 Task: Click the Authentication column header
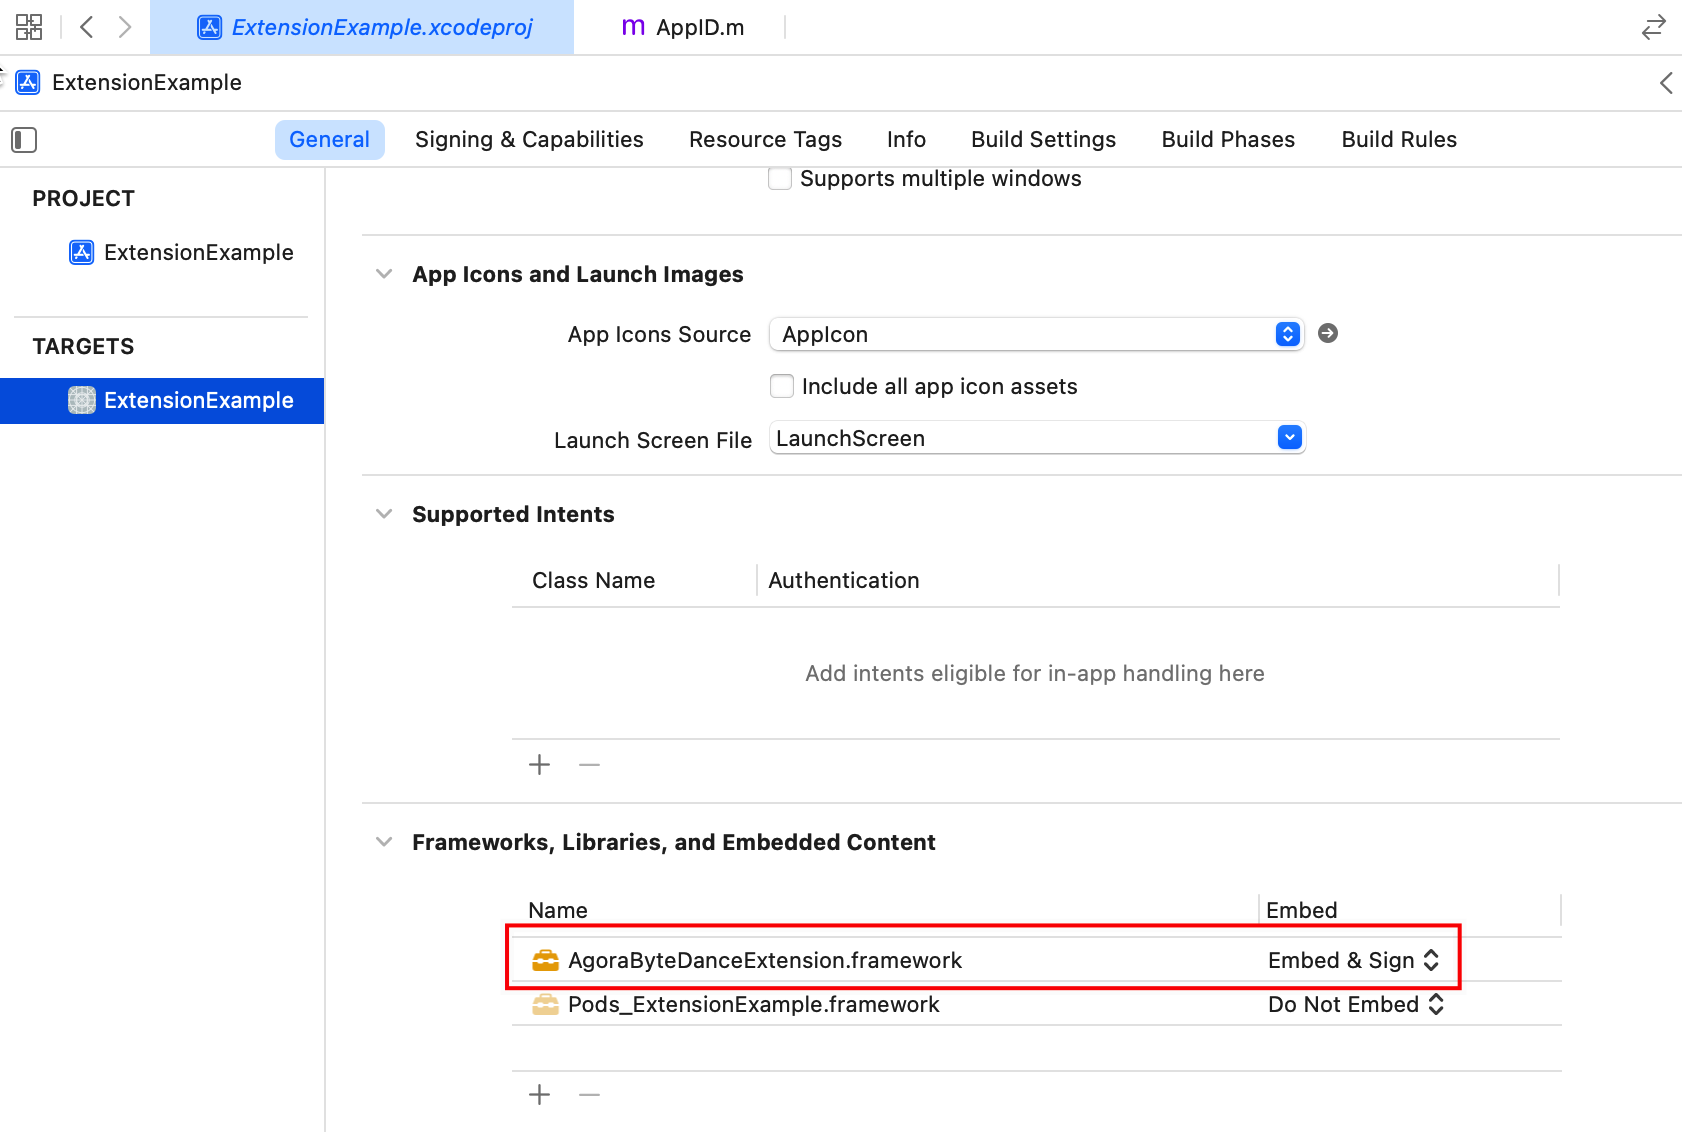tap(843, 581)
